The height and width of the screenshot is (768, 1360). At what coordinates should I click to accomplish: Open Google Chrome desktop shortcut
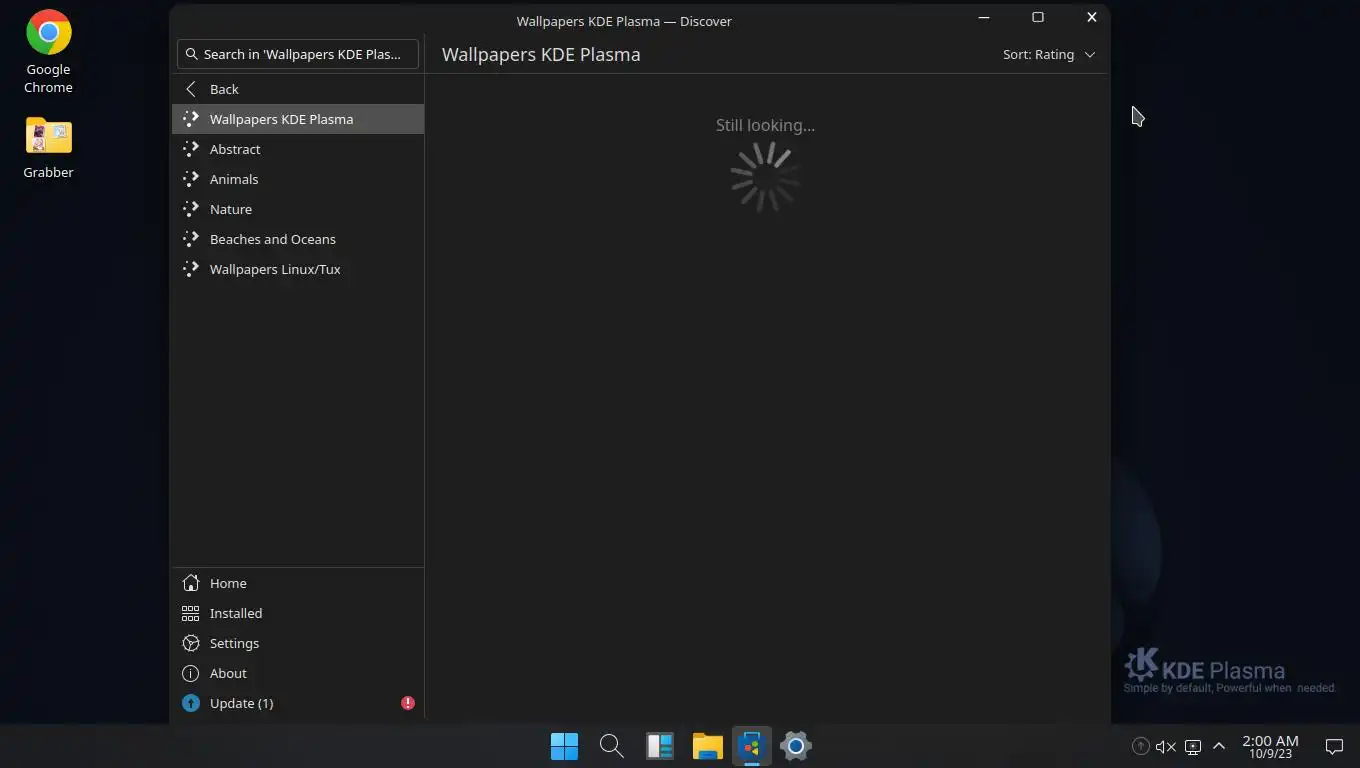pyautogui.click(x=48, y=52)
